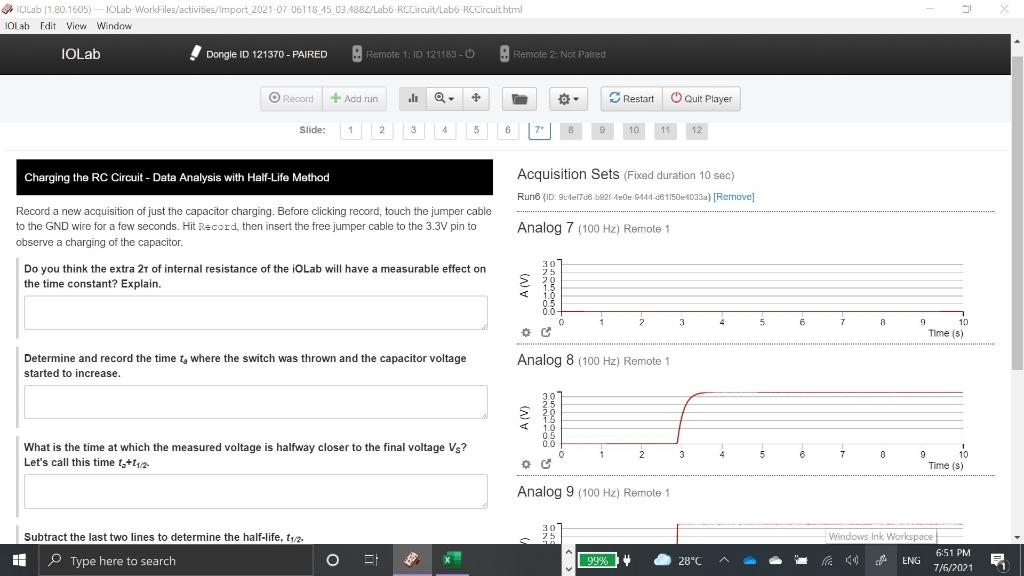This screenshot has height=576, width=1024.
Task: Go to slide 8
Action: 571,129
